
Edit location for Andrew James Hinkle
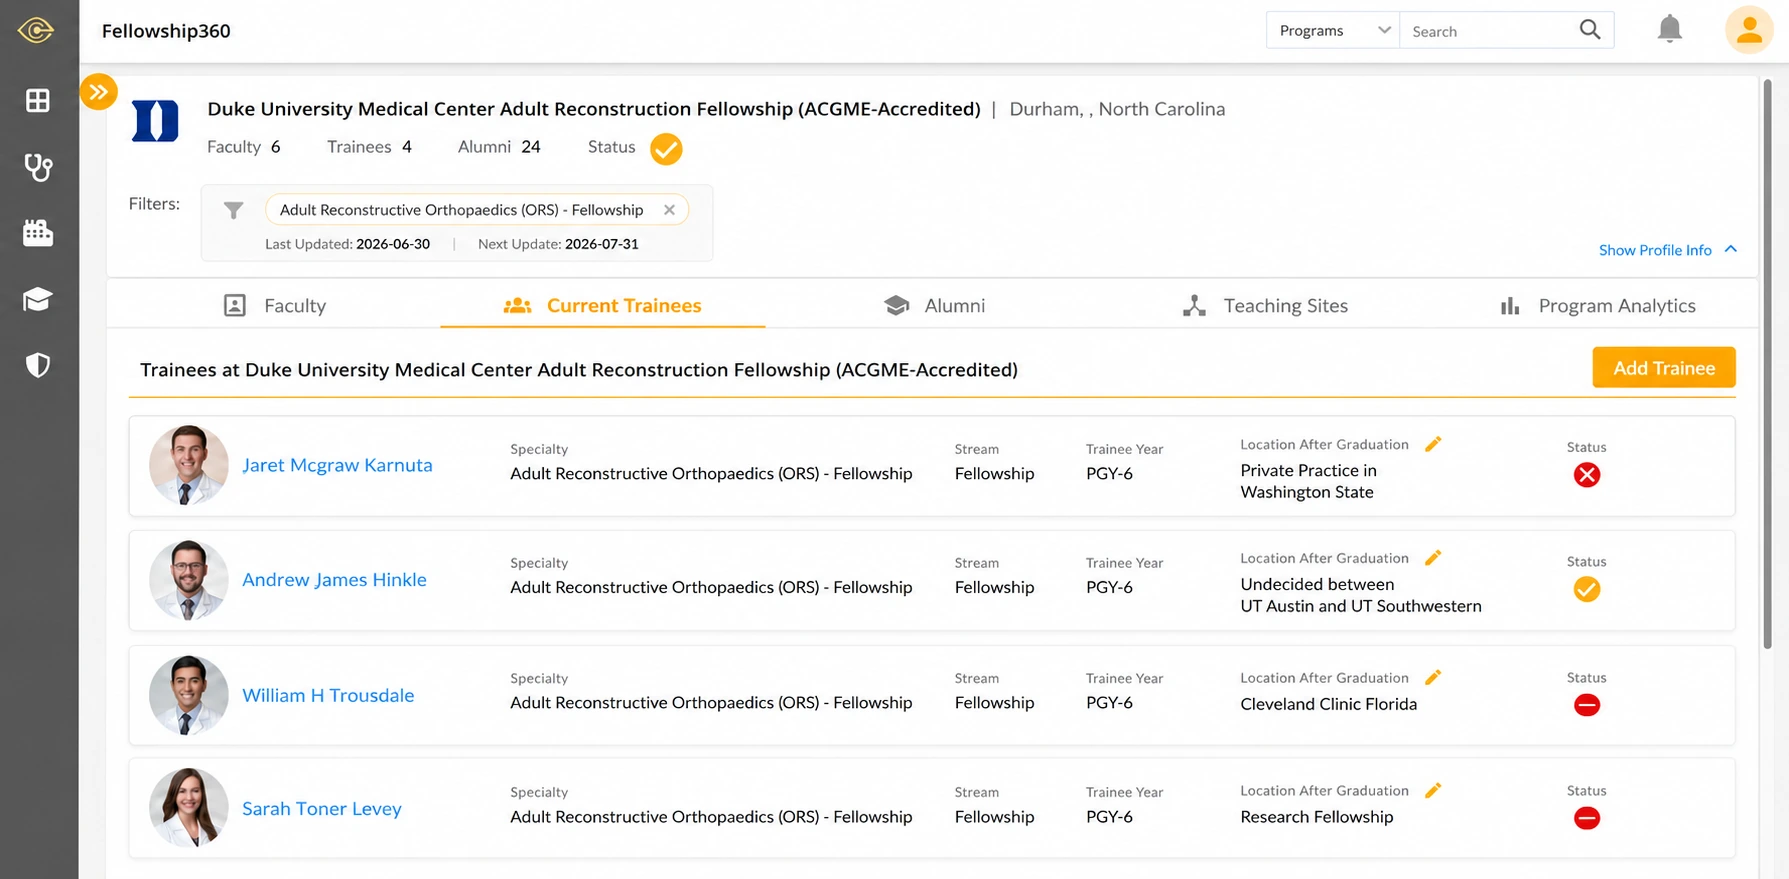(1433, 558)
